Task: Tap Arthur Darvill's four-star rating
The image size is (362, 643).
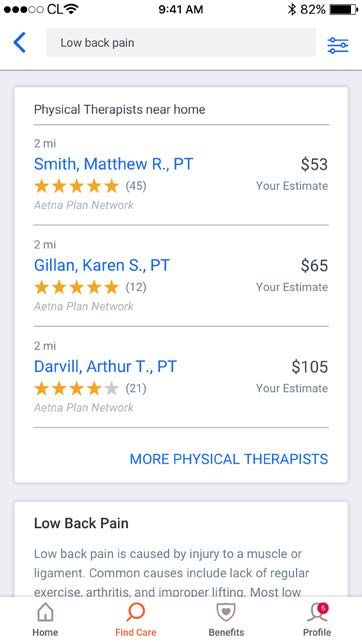Action: pos(77,389)
